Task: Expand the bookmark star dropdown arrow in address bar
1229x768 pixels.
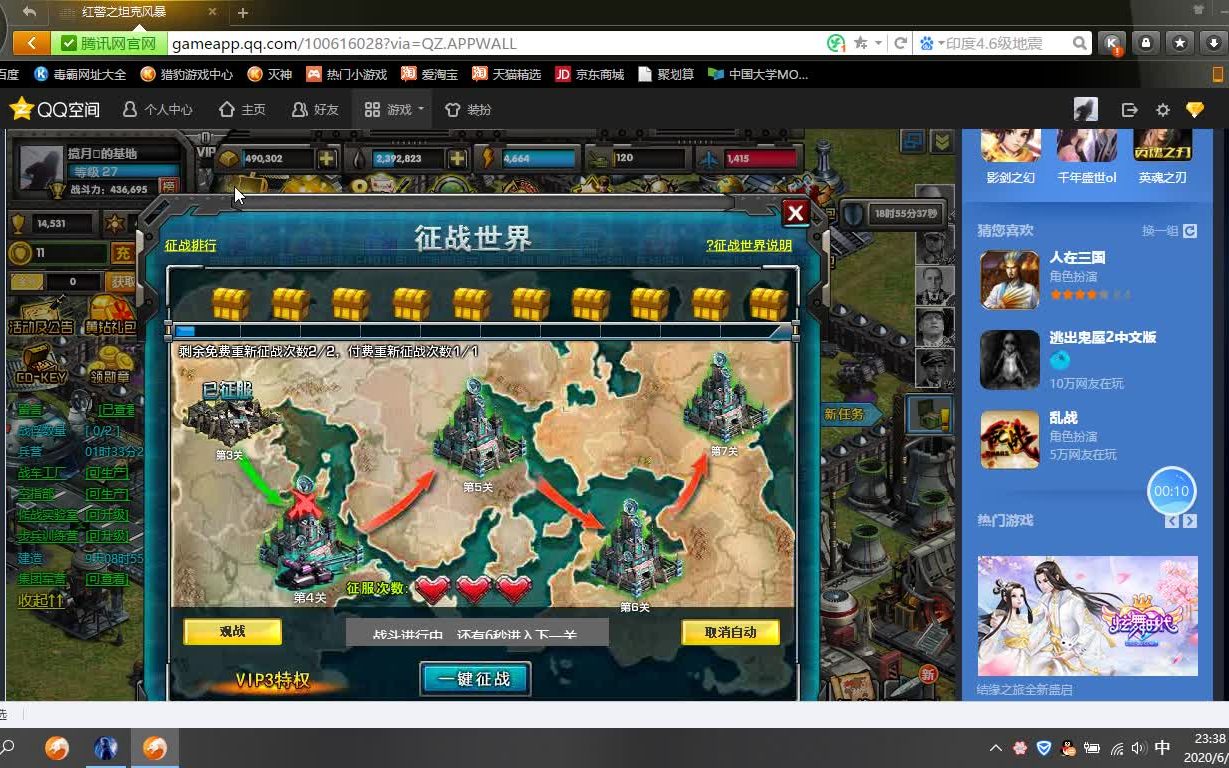Action: point(878,43)
